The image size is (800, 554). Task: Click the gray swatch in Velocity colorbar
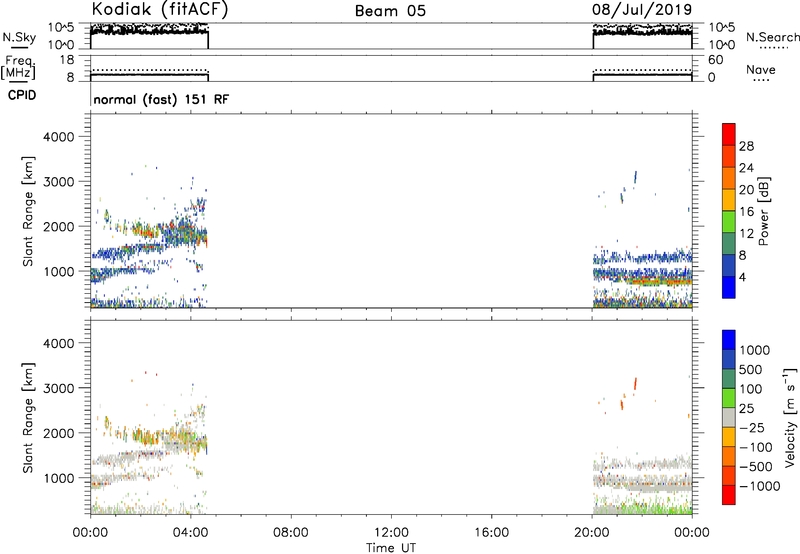[729, 418]
